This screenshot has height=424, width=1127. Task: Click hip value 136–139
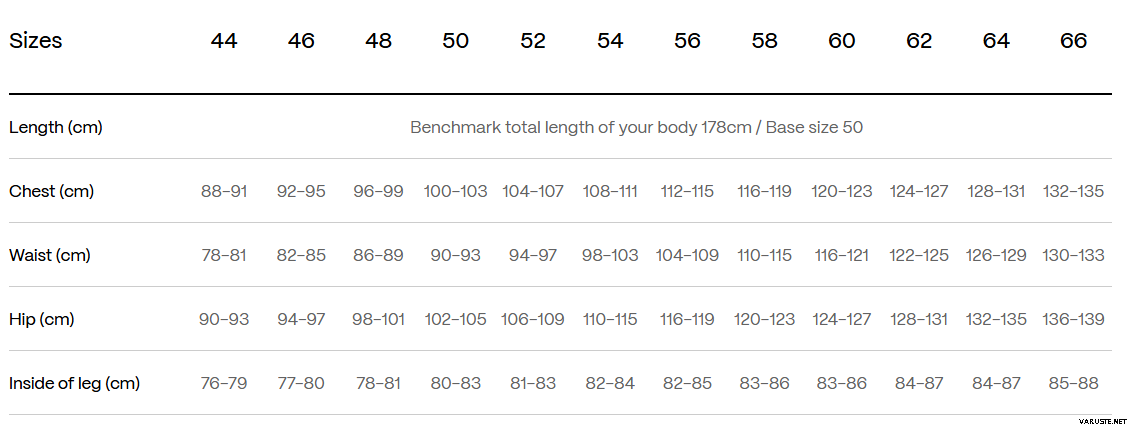pyautogui.click(x=1073, y=319)
